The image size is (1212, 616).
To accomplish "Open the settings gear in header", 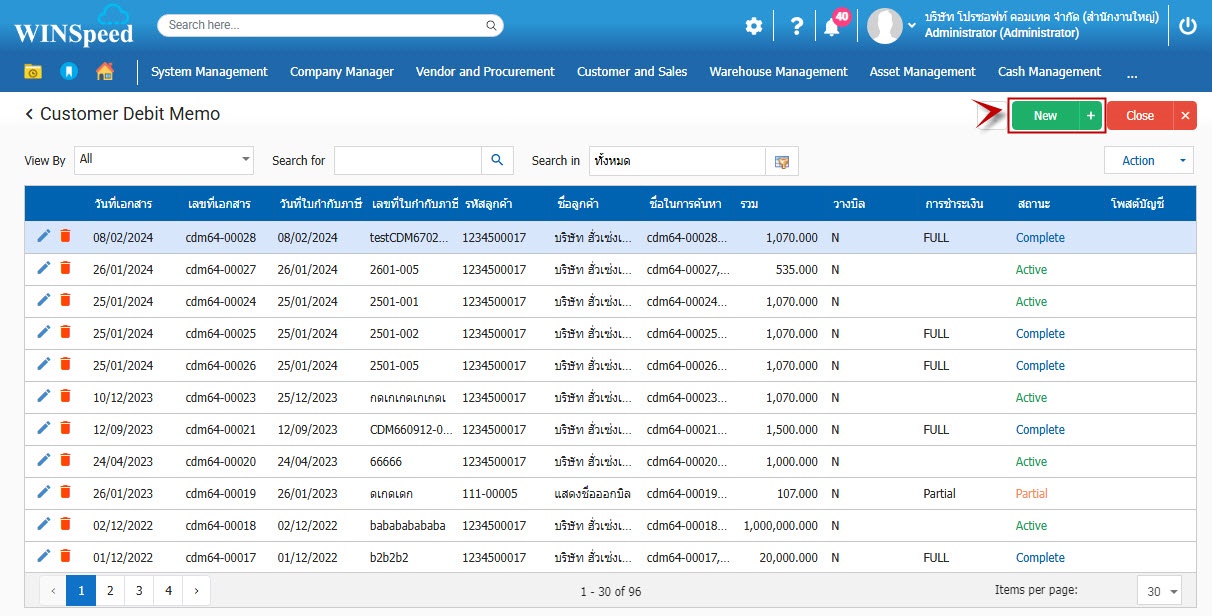I will click(754, 26).
